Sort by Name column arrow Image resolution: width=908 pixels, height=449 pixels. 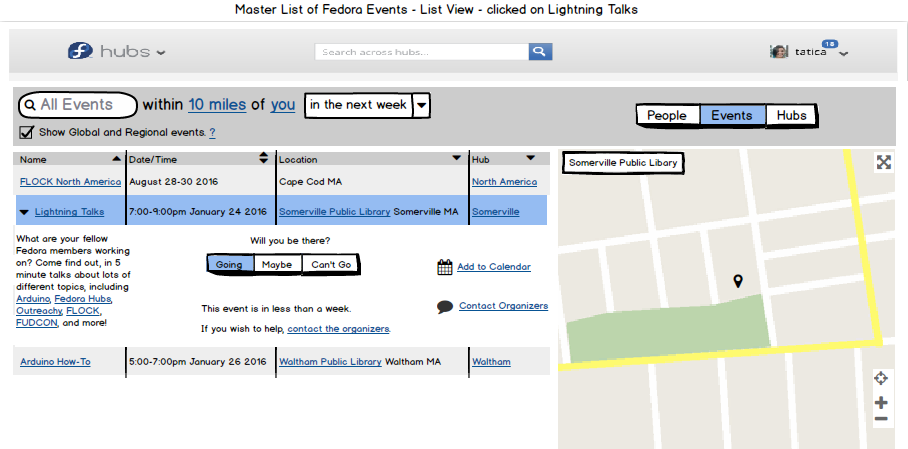click(116, 158)
